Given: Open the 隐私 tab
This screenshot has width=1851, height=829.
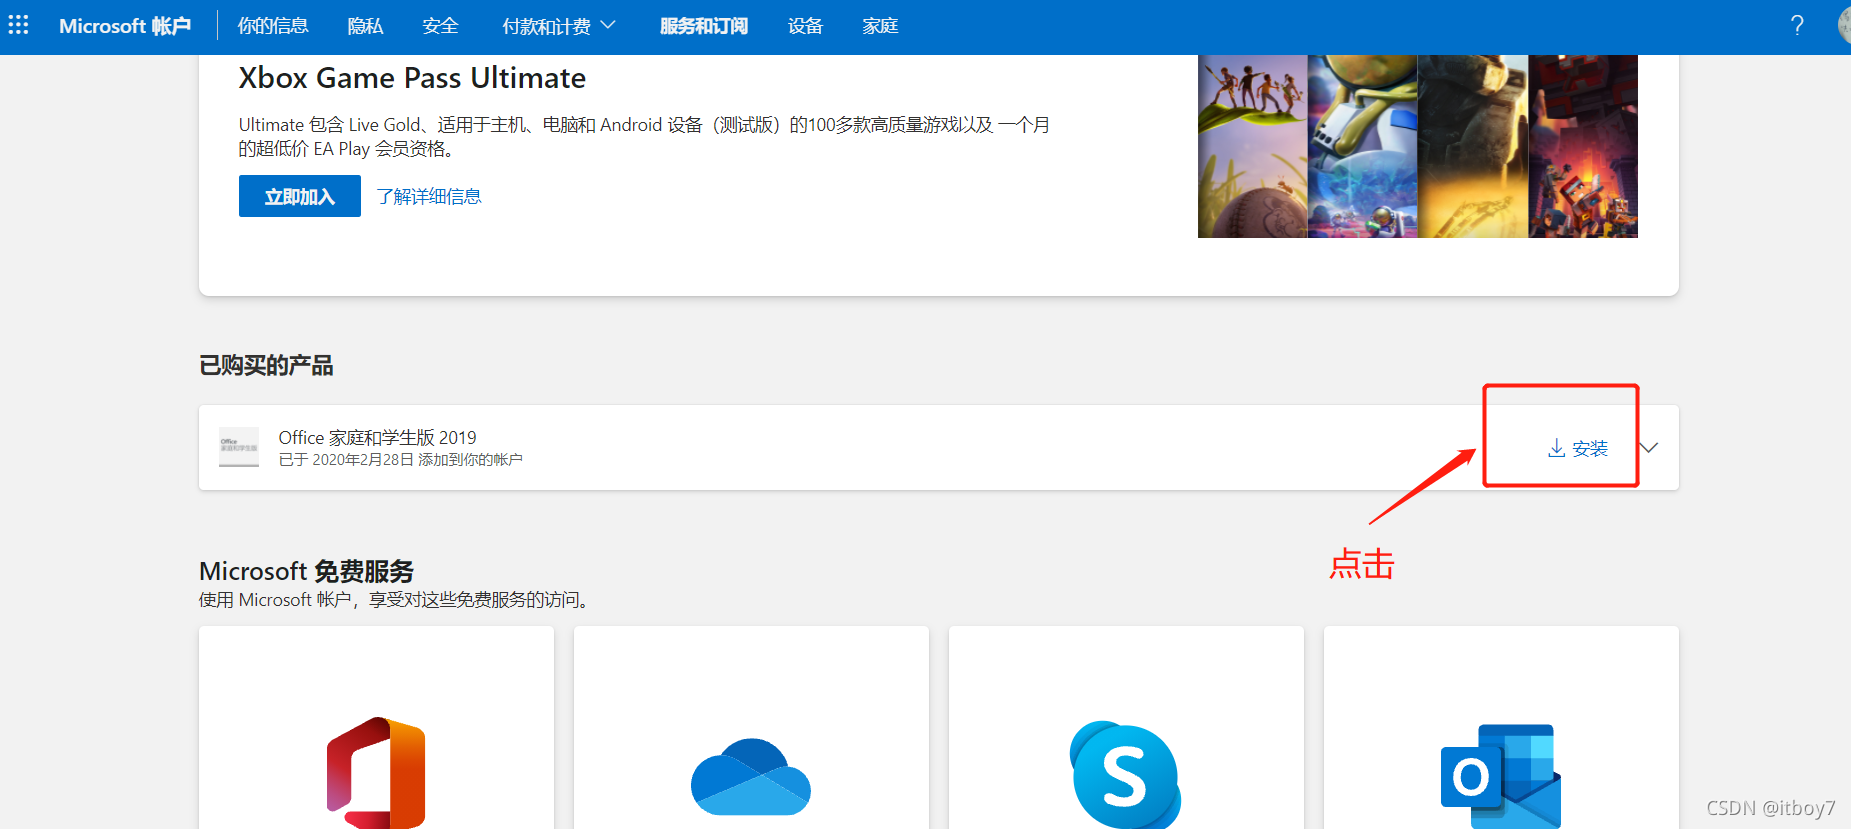Looking at the screenshot, I should [365, 26].
